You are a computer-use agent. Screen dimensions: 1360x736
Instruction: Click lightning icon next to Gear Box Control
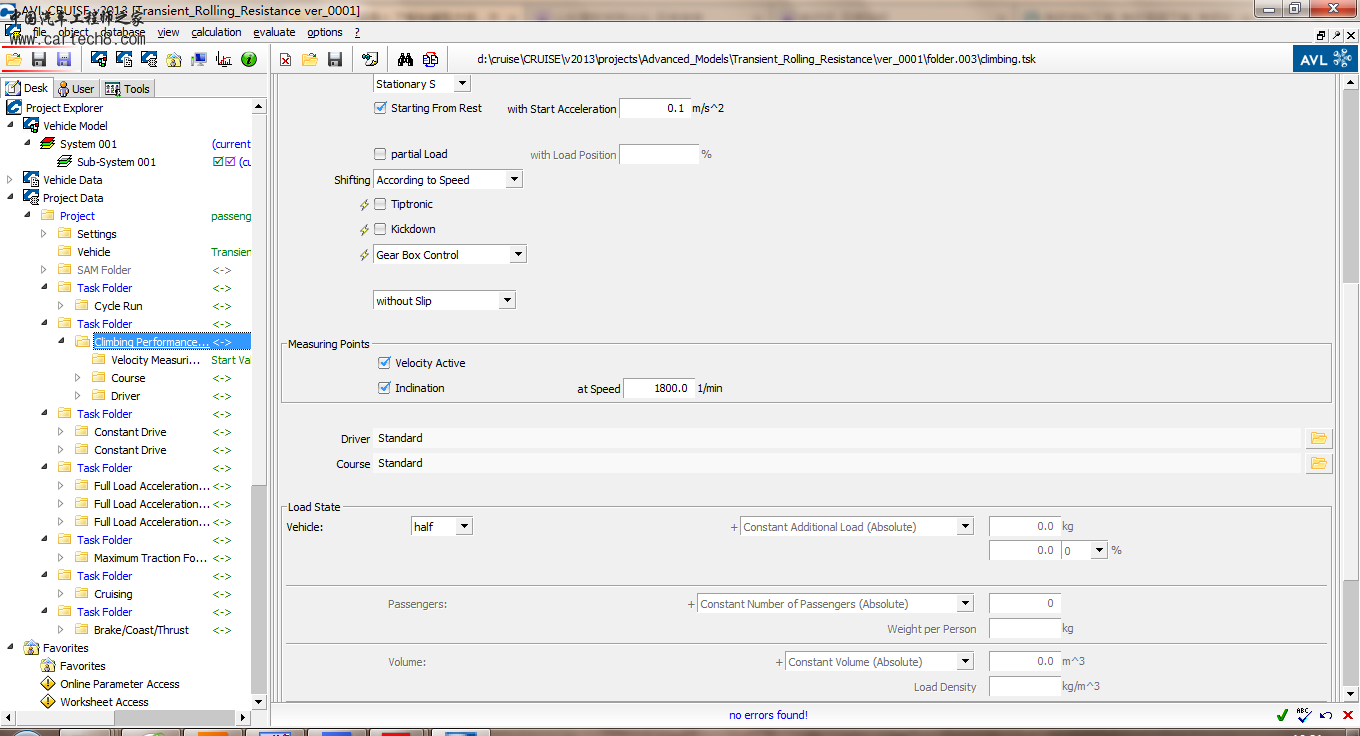tap(364, 256)
